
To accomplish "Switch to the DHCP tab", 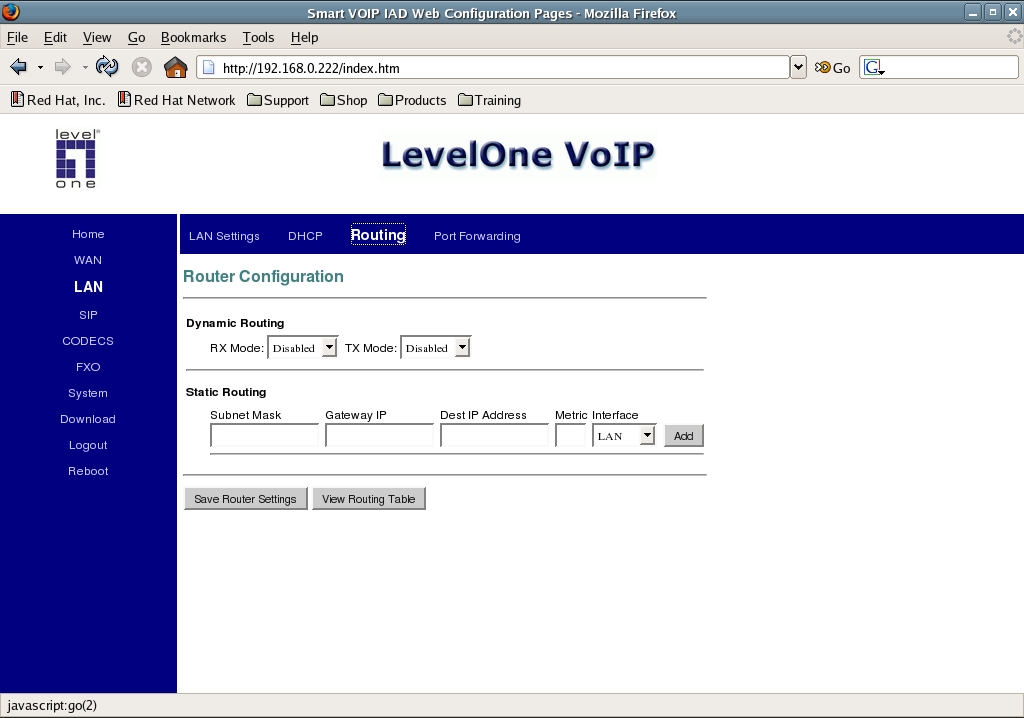I will point(305,236).
